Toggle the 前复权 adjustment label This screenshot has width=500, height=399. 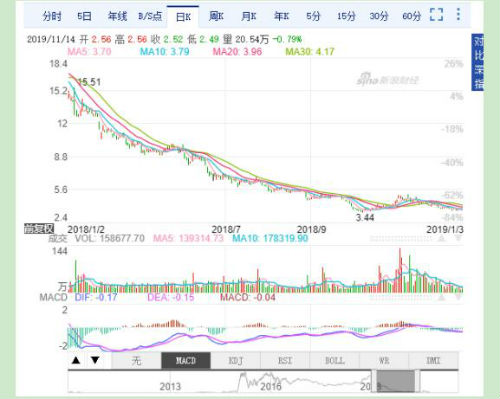point(39,229)
